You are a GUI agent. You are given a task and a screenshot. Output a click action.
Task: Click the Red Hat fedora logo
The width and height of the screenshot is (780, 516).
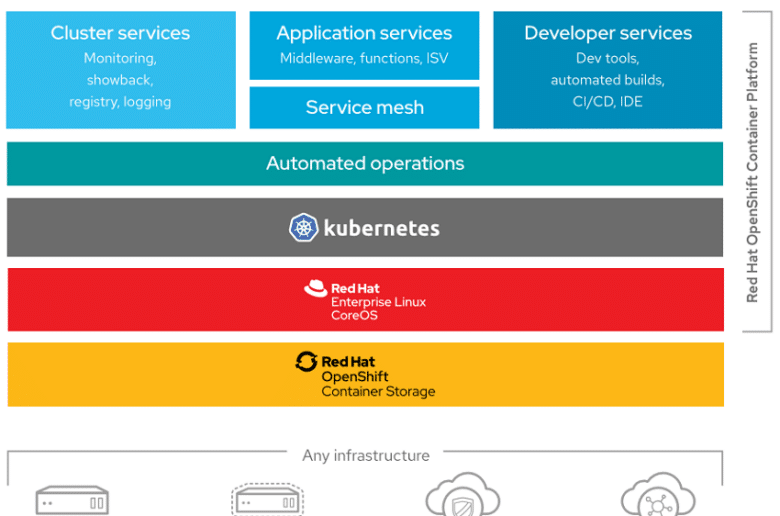pos(315,288)
